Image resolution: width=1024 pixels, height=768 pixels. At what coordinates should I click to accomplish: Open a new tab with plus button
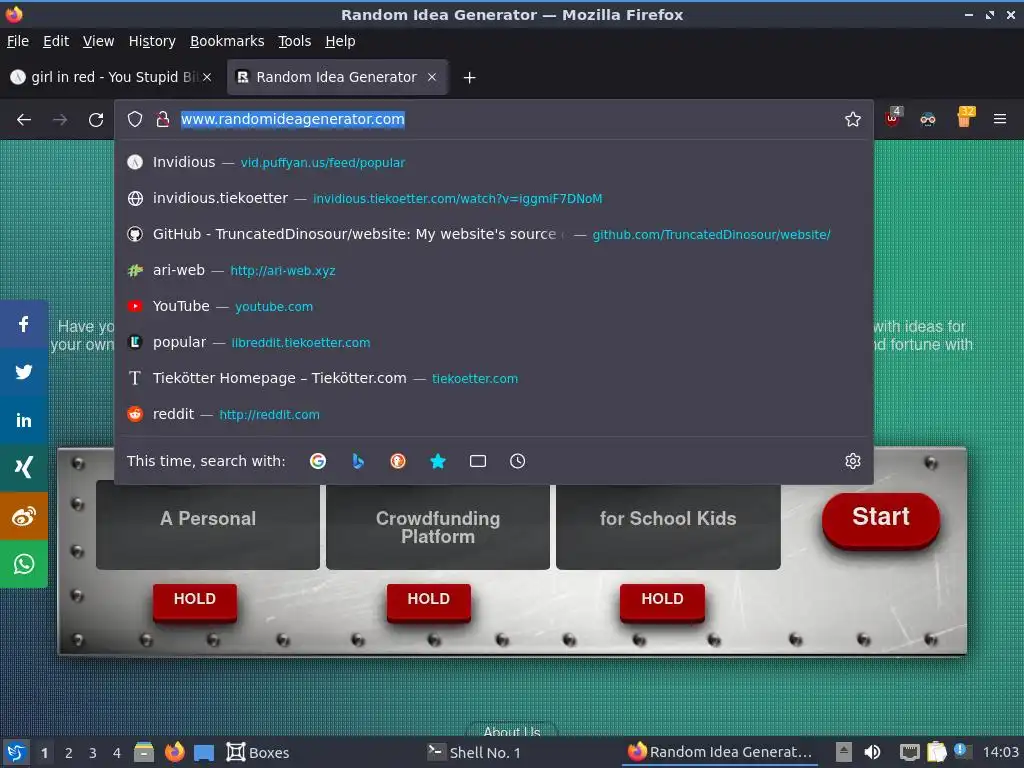(469, 78)
